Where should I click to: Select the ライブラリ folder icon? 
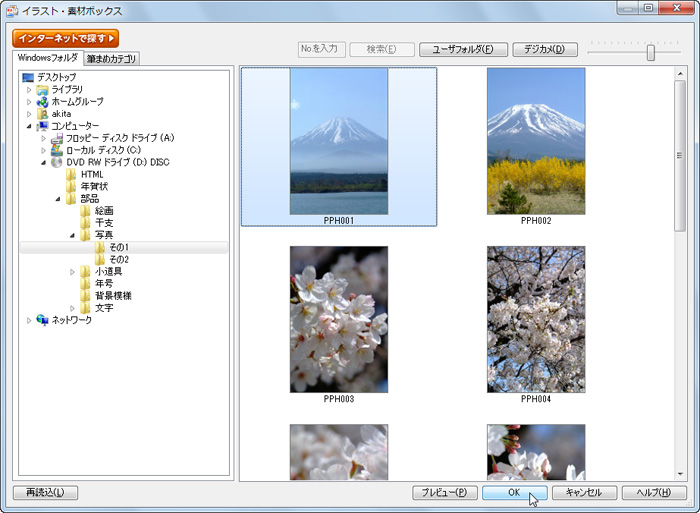point(42,90)
